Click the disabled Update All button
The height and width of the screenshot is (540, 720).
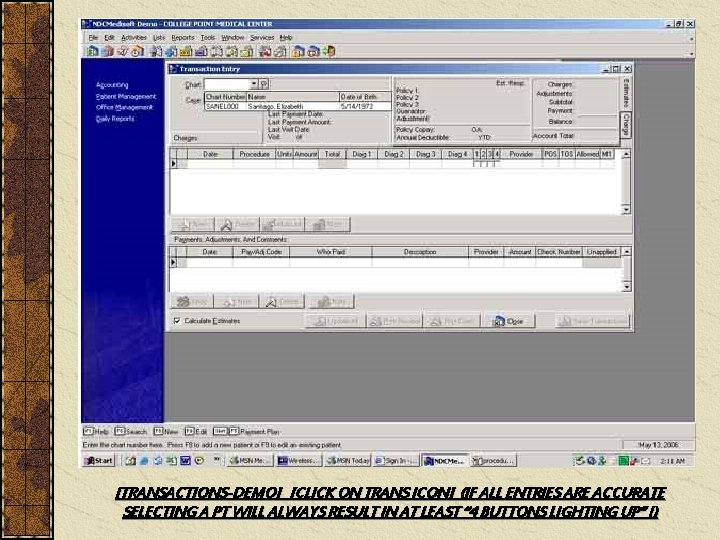coord(335,321)
